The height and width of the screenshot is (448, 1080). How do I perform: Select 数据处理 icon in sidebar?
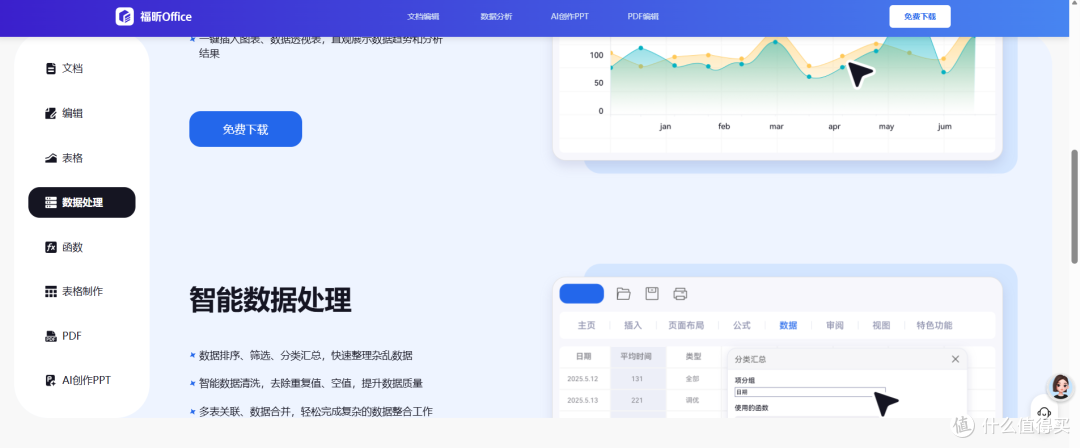pos(50,203)
